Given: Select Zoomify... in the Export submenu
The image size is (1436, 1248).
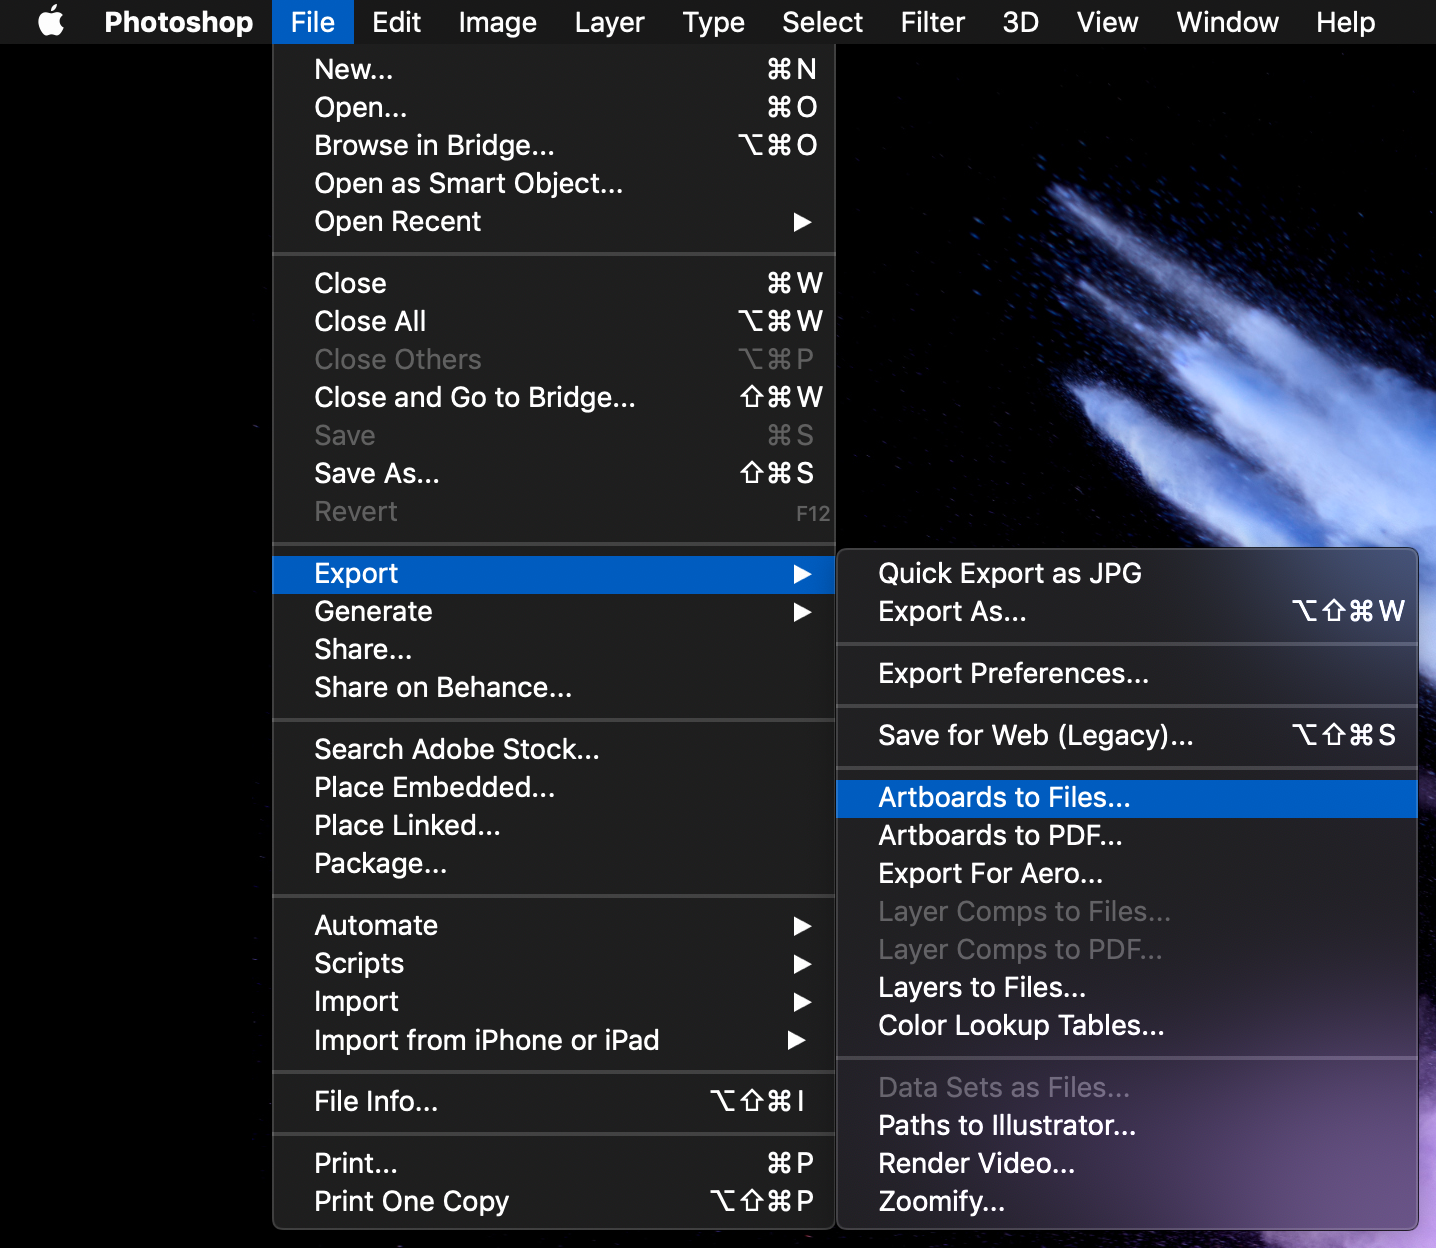Looking at the screenshot, I should pyautogui.click(x=1127, y=1201).
